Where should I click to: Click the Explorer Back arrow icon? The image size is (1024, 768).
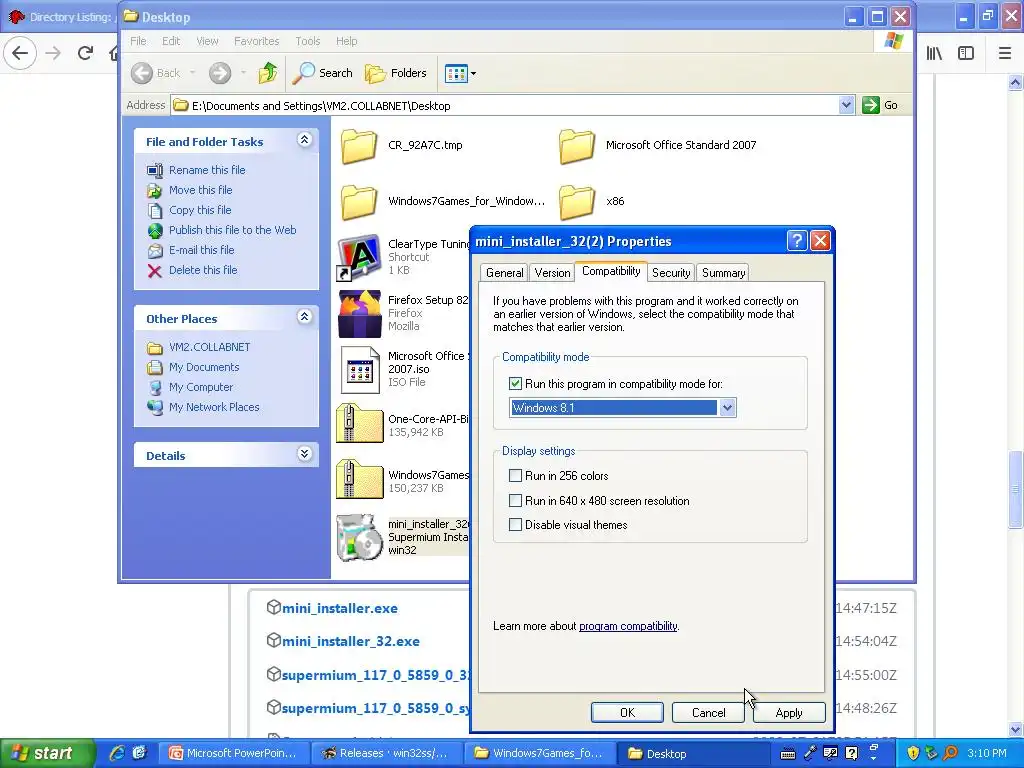click(x=142, y=73)
